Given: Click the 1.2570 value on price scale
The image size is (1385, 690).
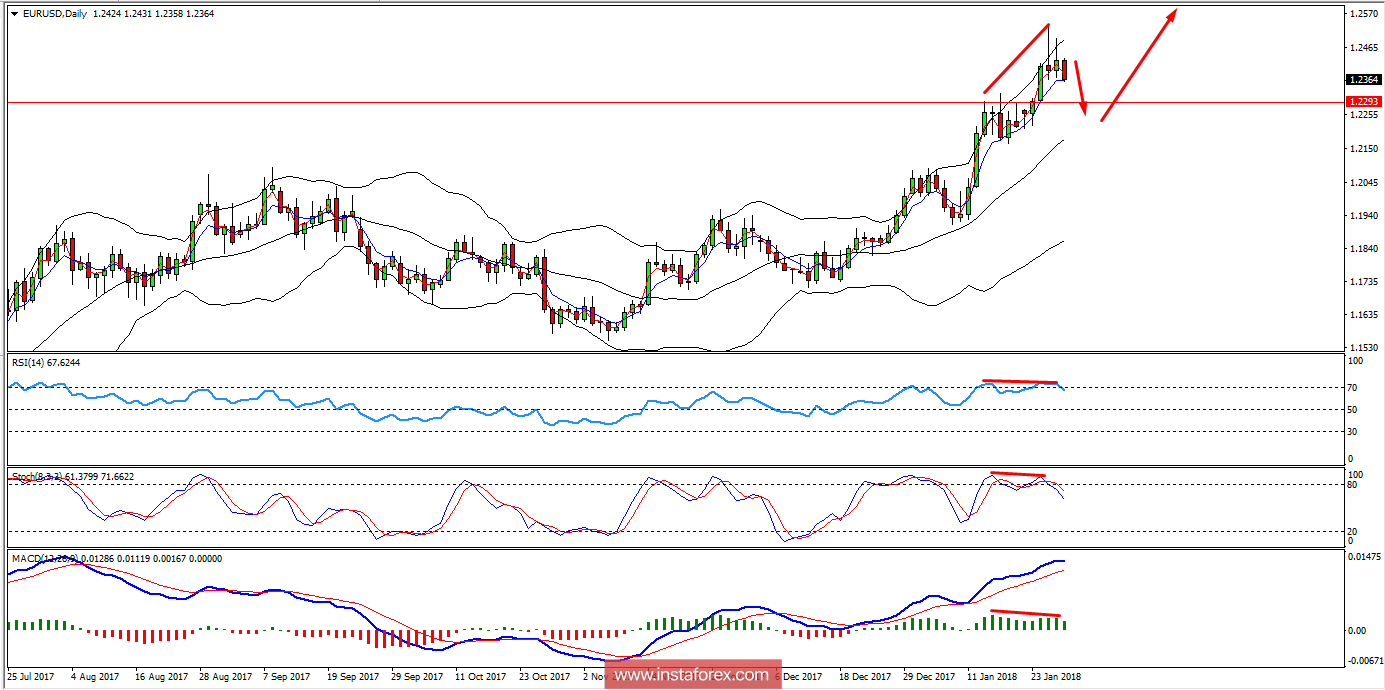Looking at the screenshot, I should point(1363,13).
